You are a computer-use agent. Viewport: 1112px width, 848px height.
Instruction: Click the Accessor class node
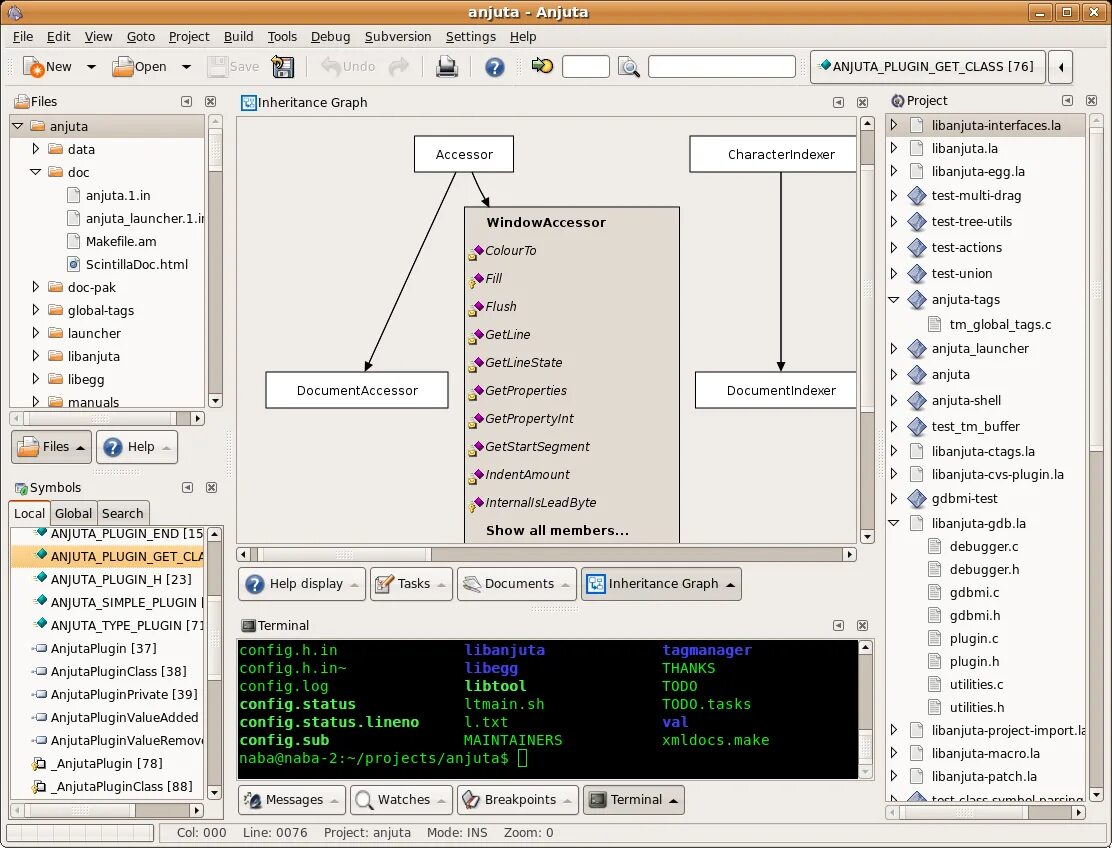tap(464, 154)
